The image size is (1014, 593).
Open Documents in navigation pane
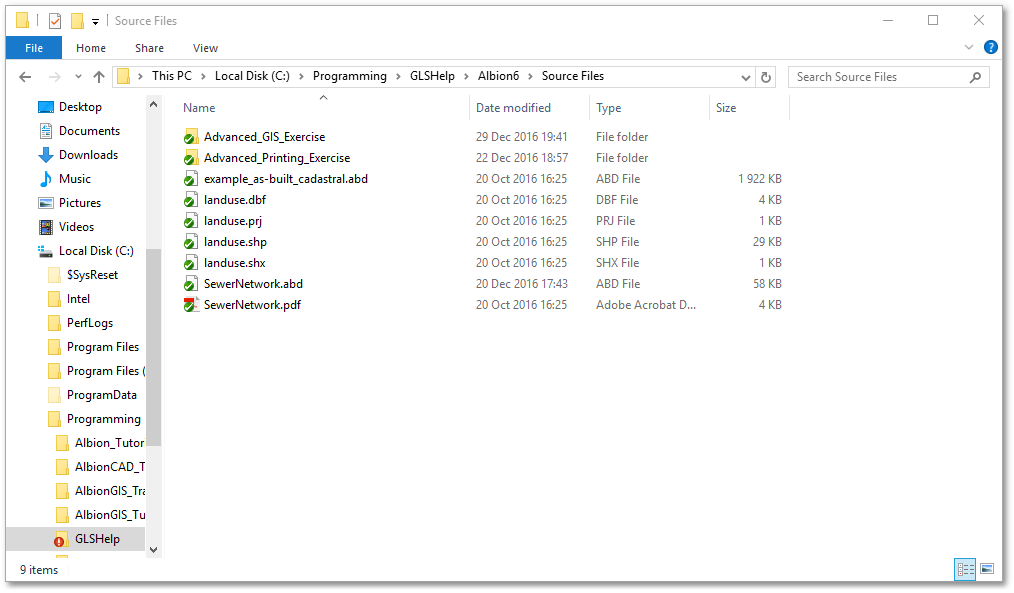[x=89, y=131]
